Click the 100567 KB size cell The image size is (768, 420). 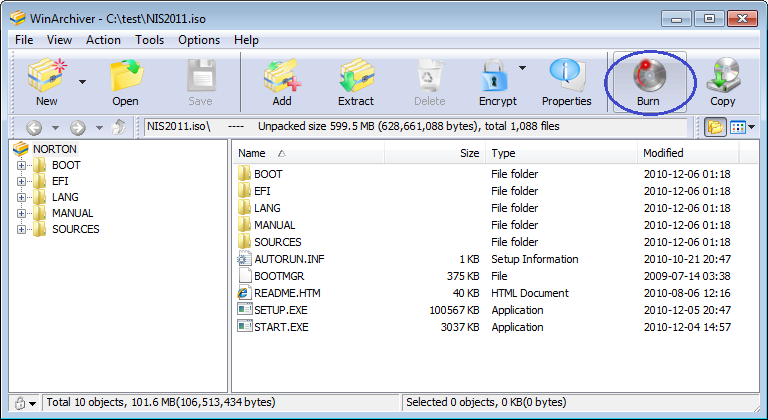[x=454, y=310]
